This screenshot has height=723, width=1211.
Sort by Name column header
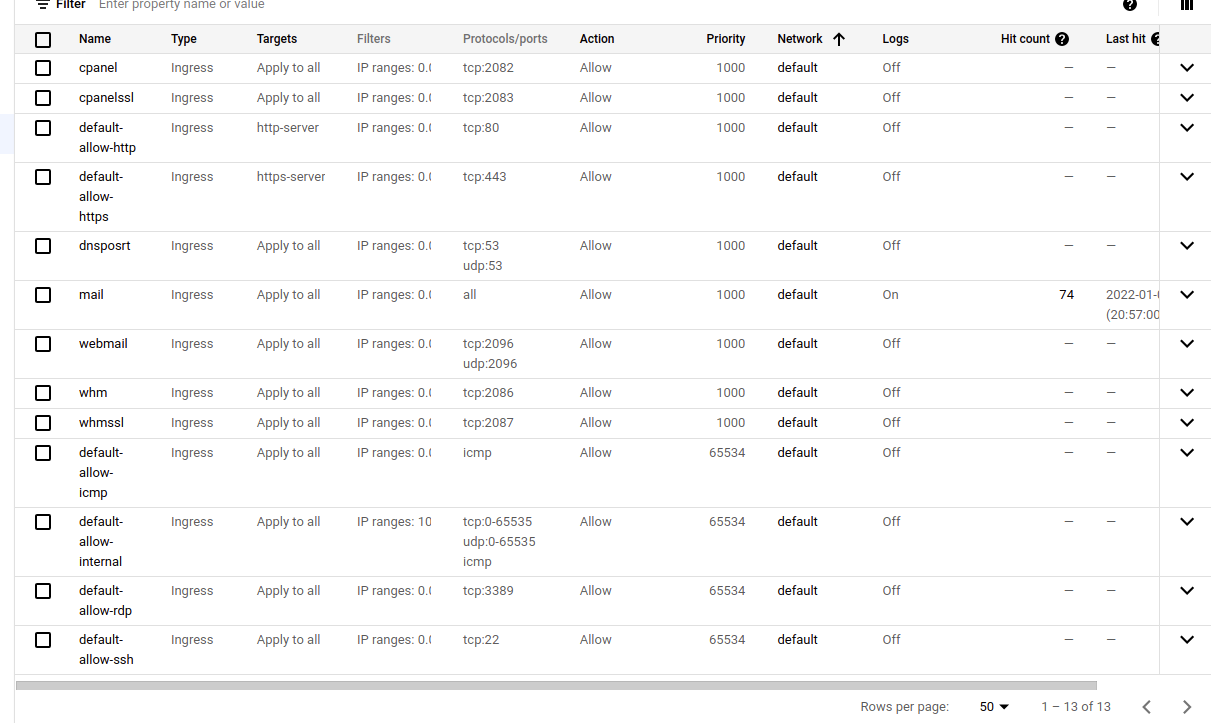95,39
